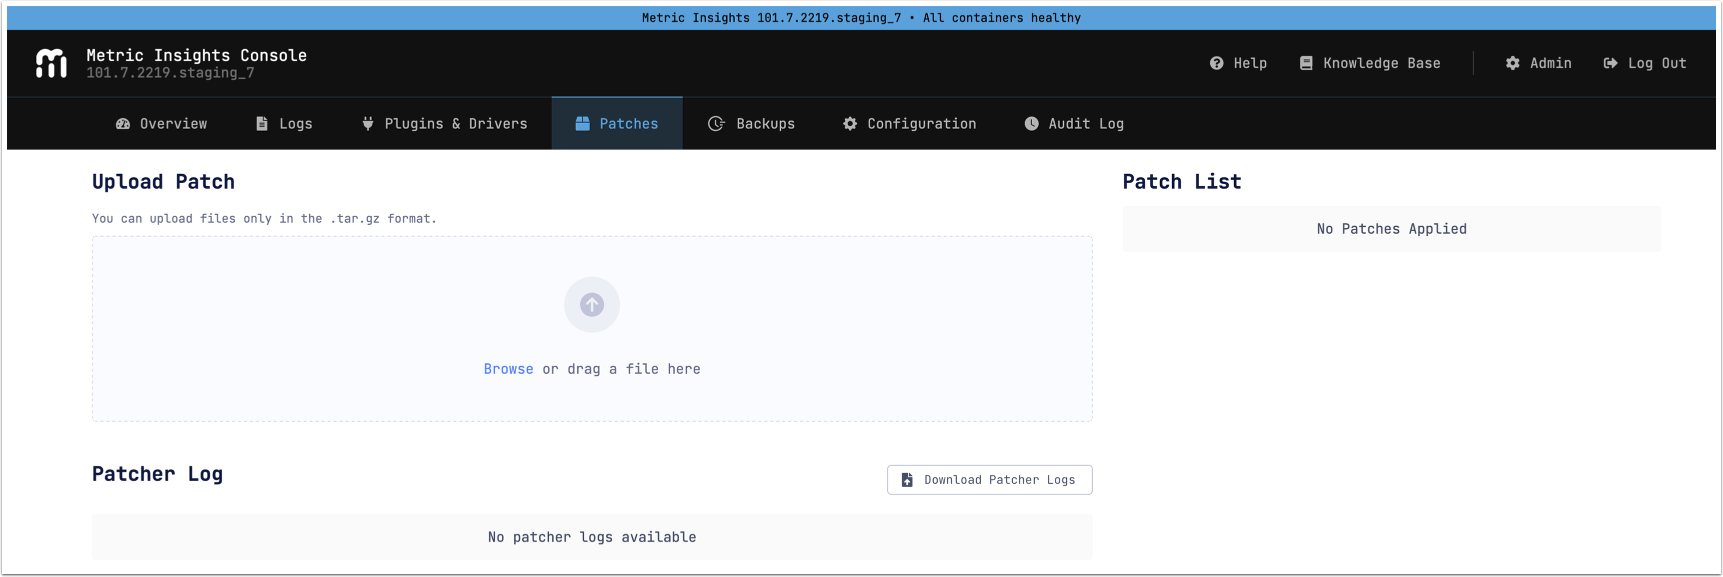
Task: Open the Configuration tab
Action: tap(909, 124)
